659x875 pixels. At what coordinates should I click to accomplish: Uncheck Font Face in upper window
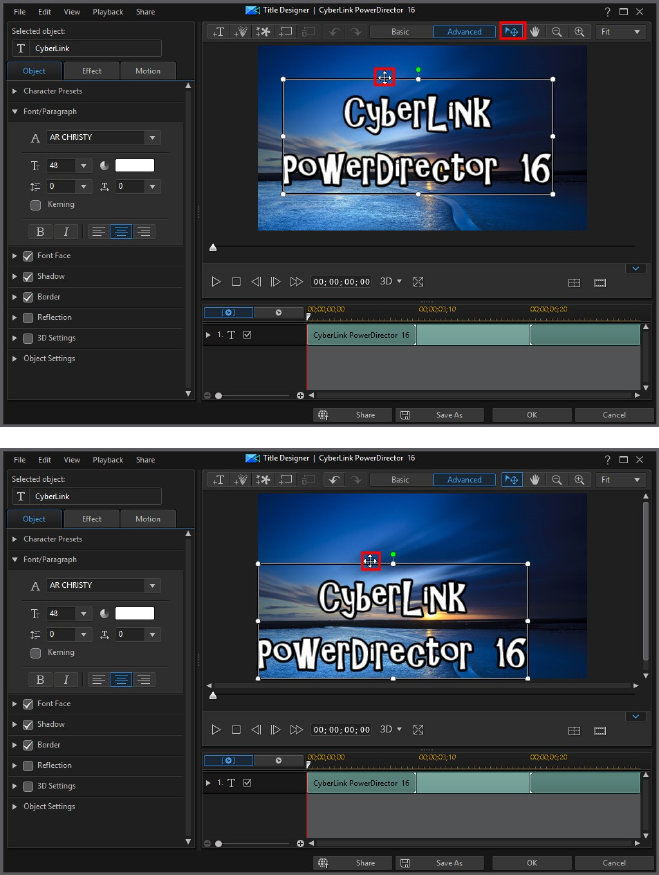pyautogui.click(x=28, y=256)
